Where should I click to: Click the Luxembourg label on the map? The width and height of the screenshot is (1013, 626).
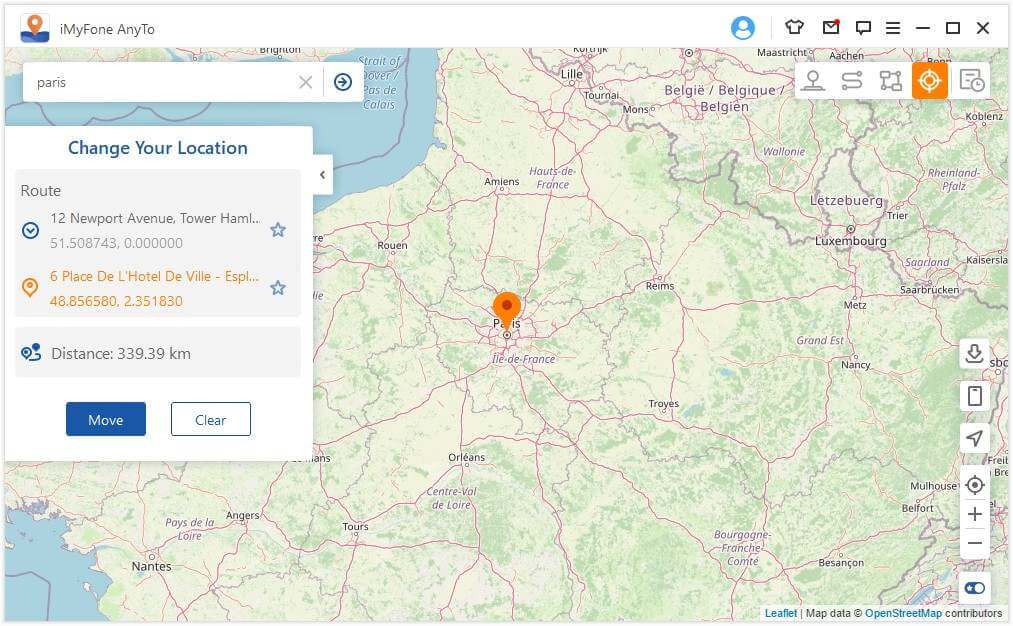click(851, 241)
